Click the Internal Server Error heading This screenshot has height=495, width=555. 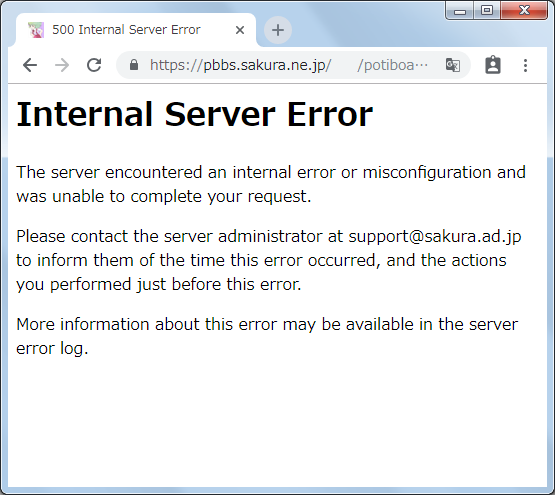pyautogui.click(x=194, y=114)
